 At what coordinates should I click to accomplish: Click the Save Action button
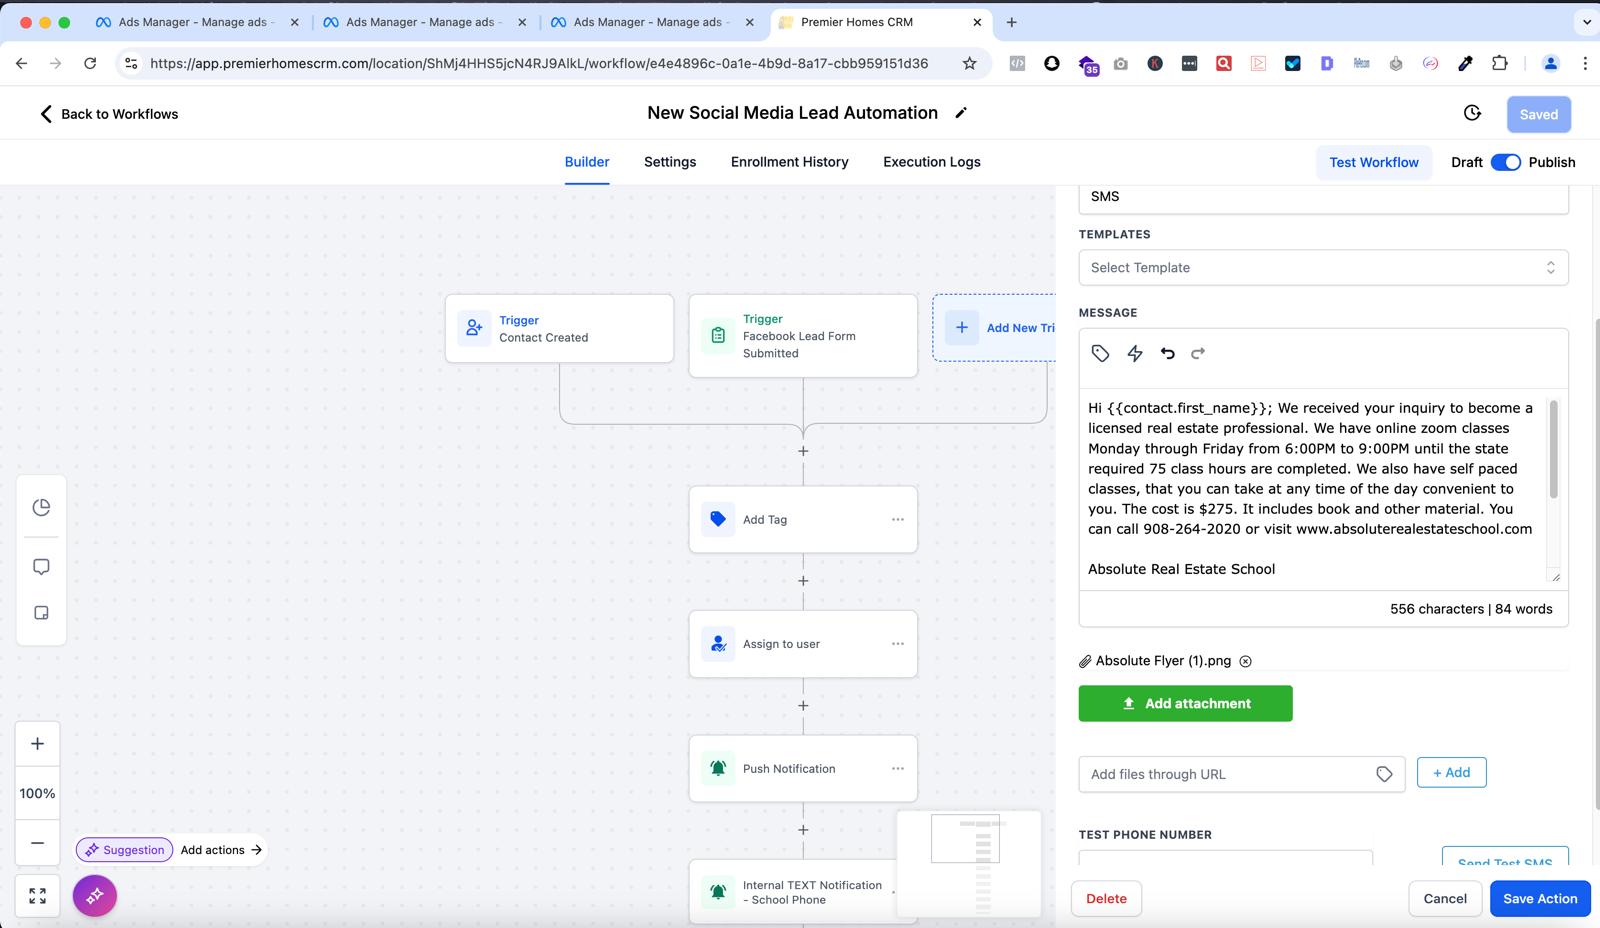[1539, 898]
